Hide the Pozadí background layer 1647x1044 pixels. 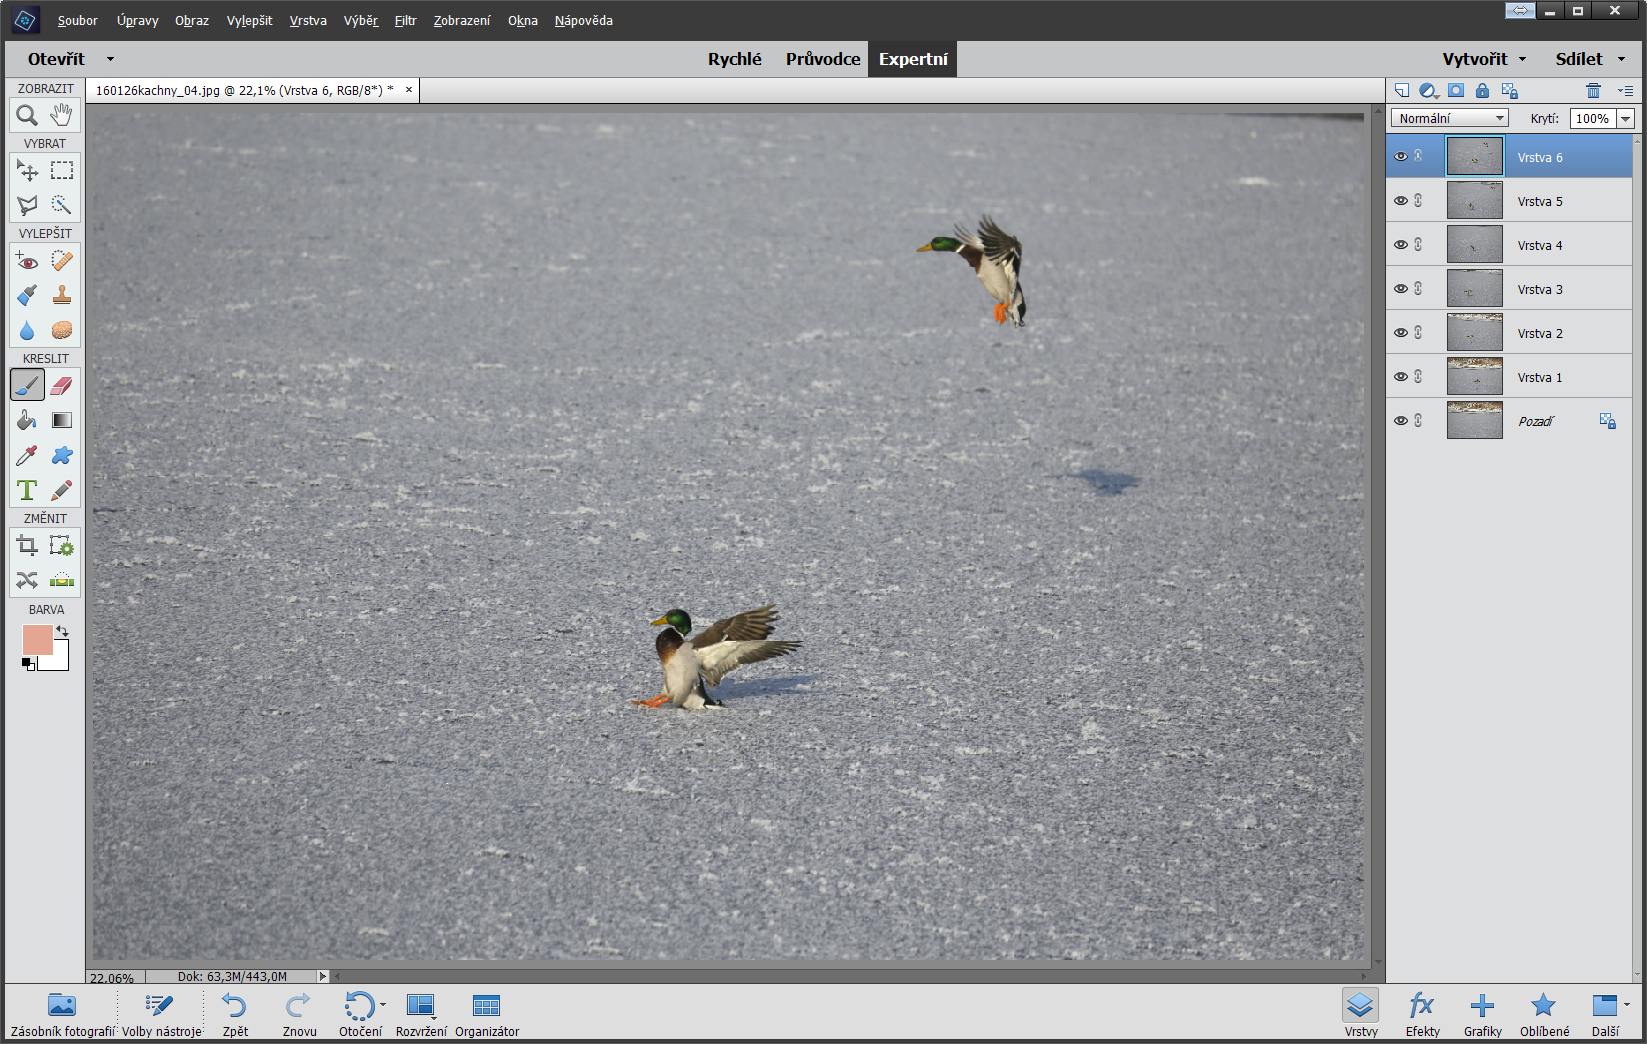coord(1400,421)
